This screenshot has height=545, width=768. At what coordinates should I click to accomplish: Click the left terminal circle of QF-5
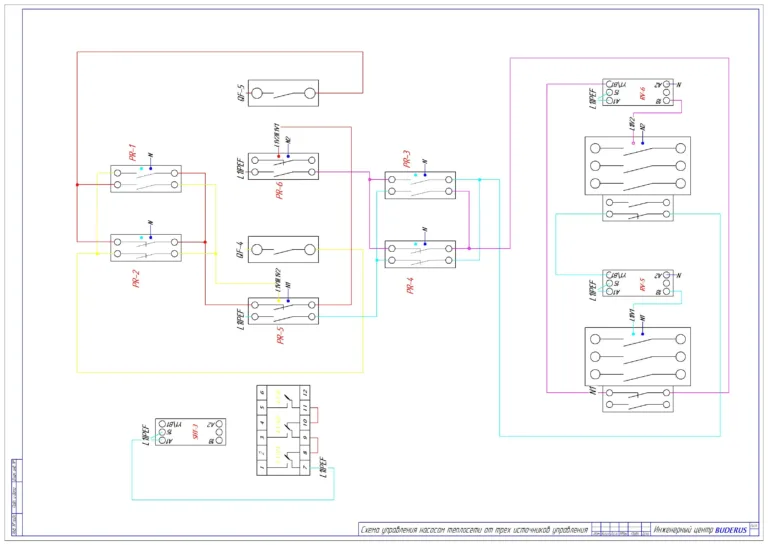click(257, 93)
